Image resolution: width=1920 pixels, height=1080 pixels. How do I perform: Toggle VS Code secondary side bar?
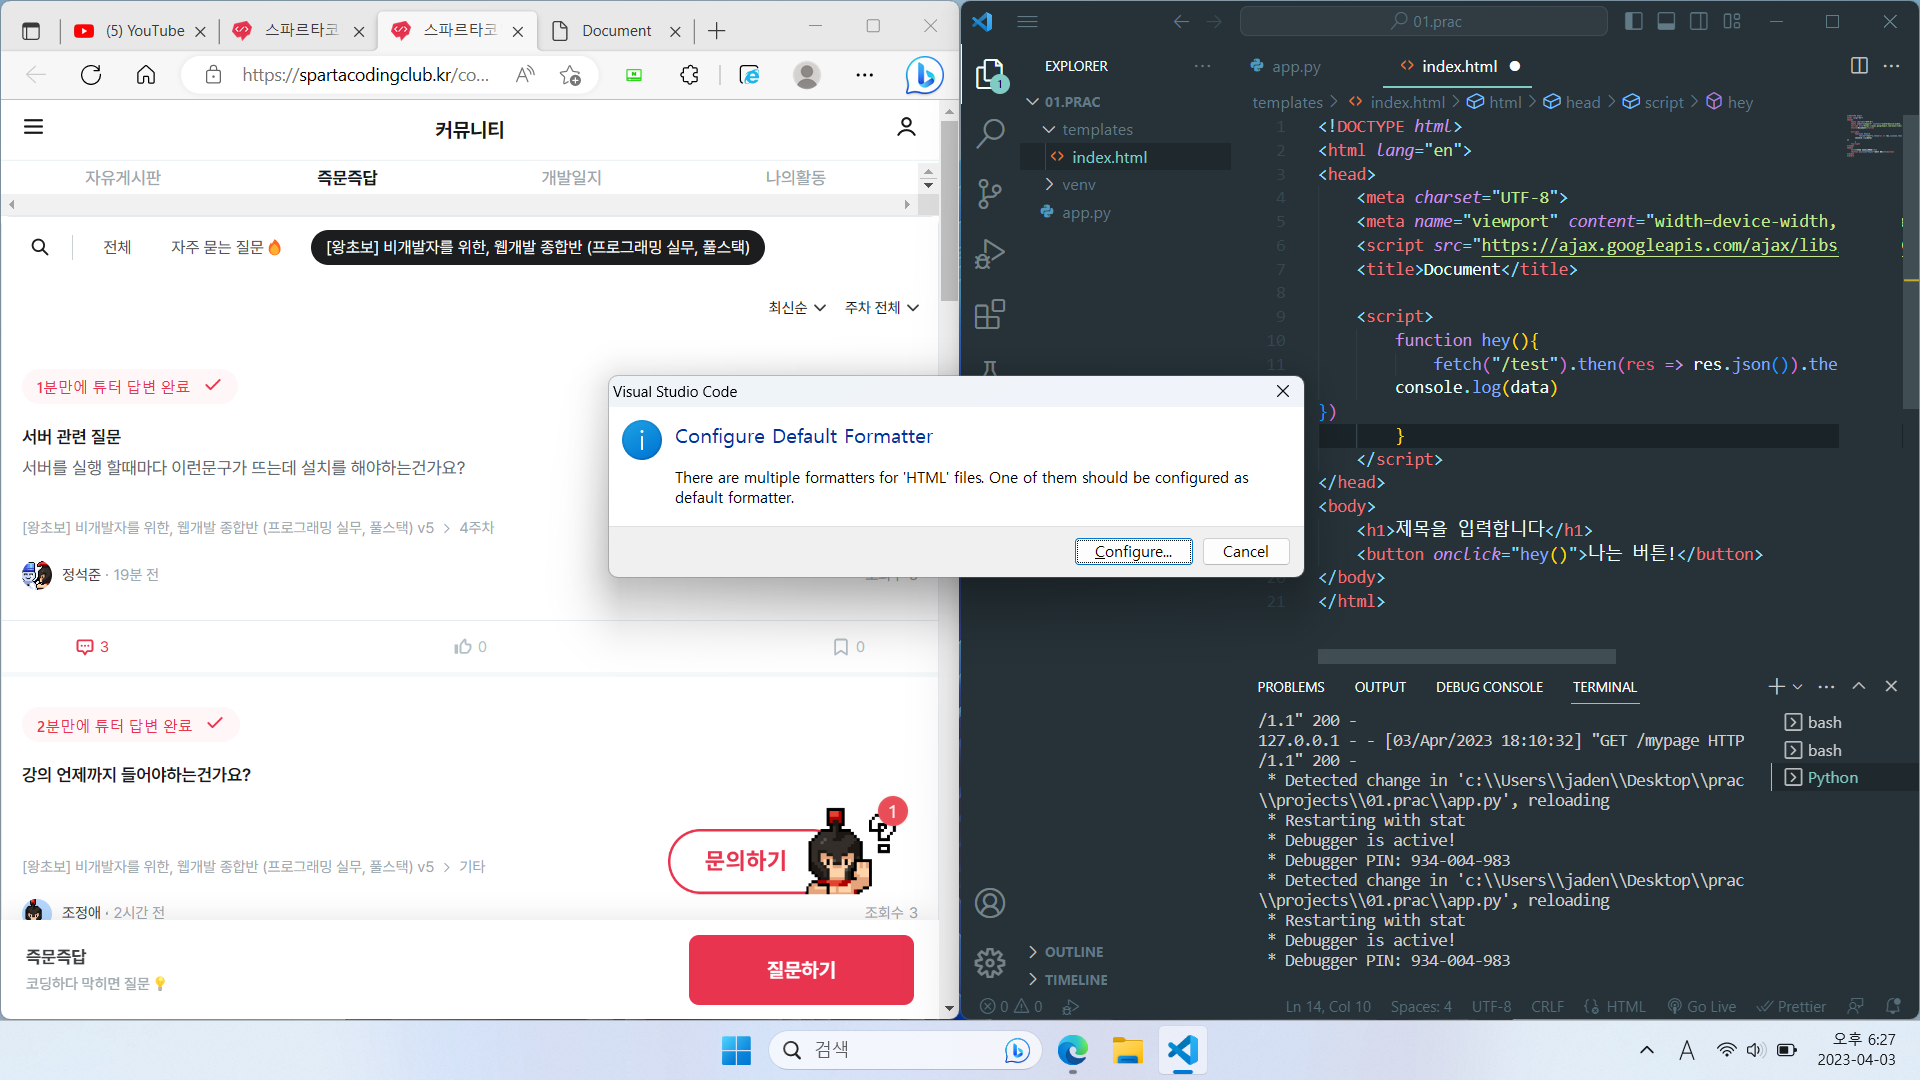click(x=1699, y=21)
